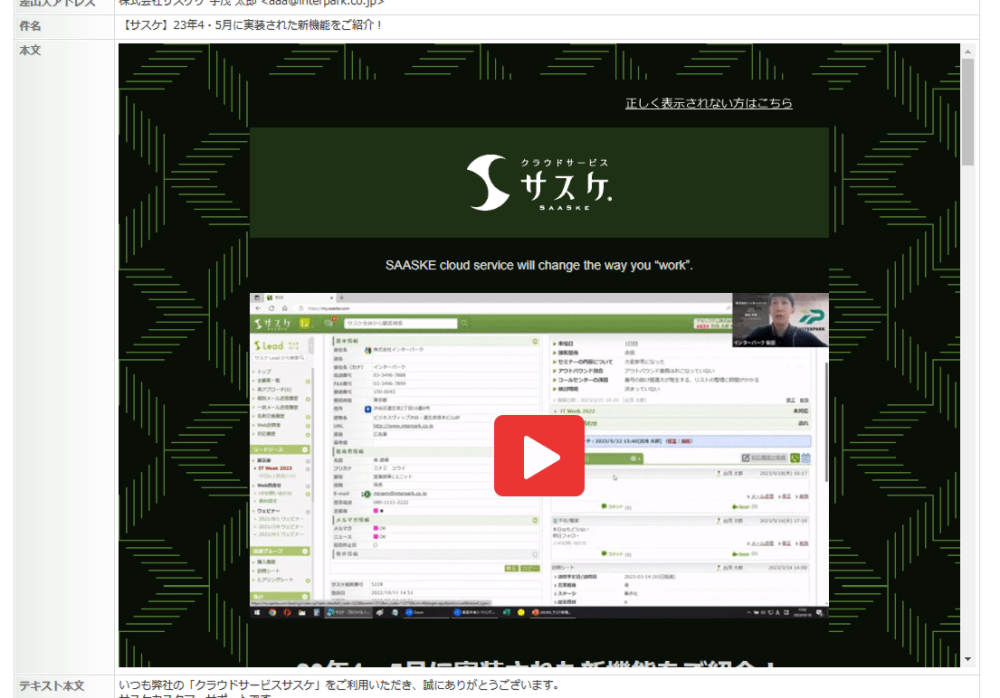Open the 正しく表示されない方はこちら link

(709, 103)
